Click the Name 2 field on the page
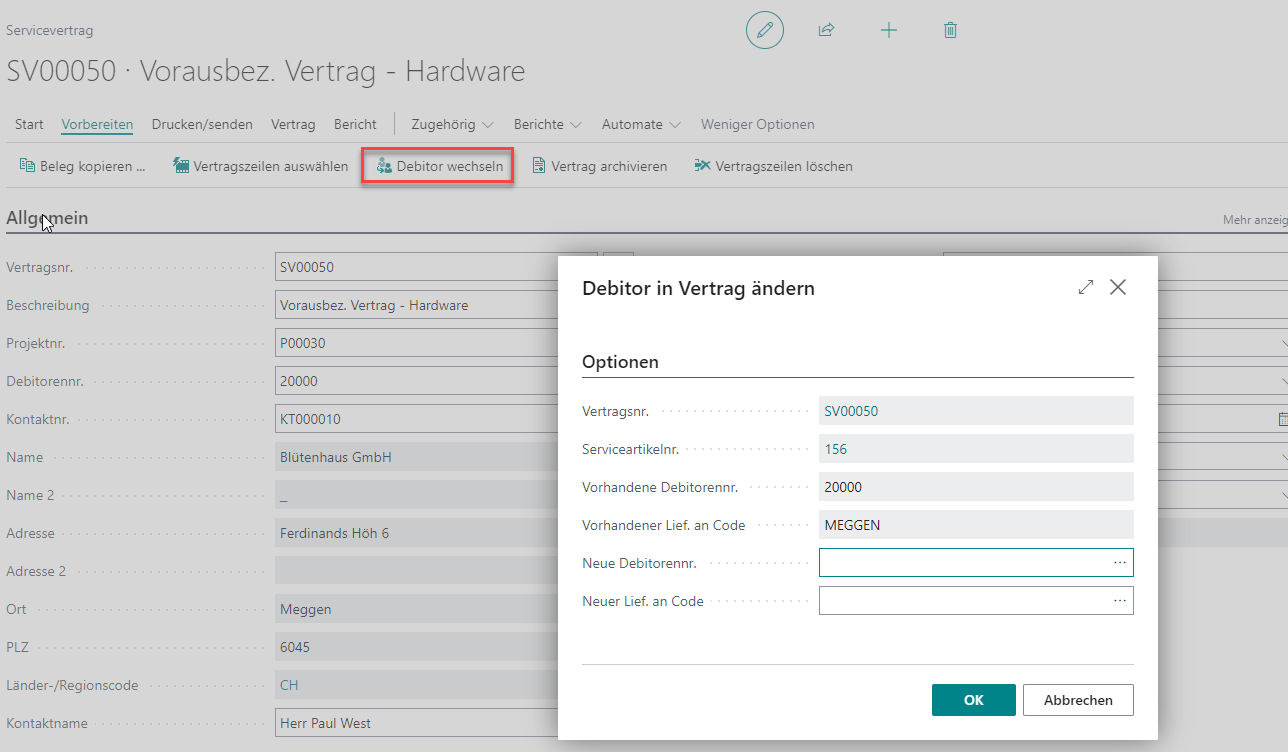This screenshot has width=1288, height=752. [416, 495]
